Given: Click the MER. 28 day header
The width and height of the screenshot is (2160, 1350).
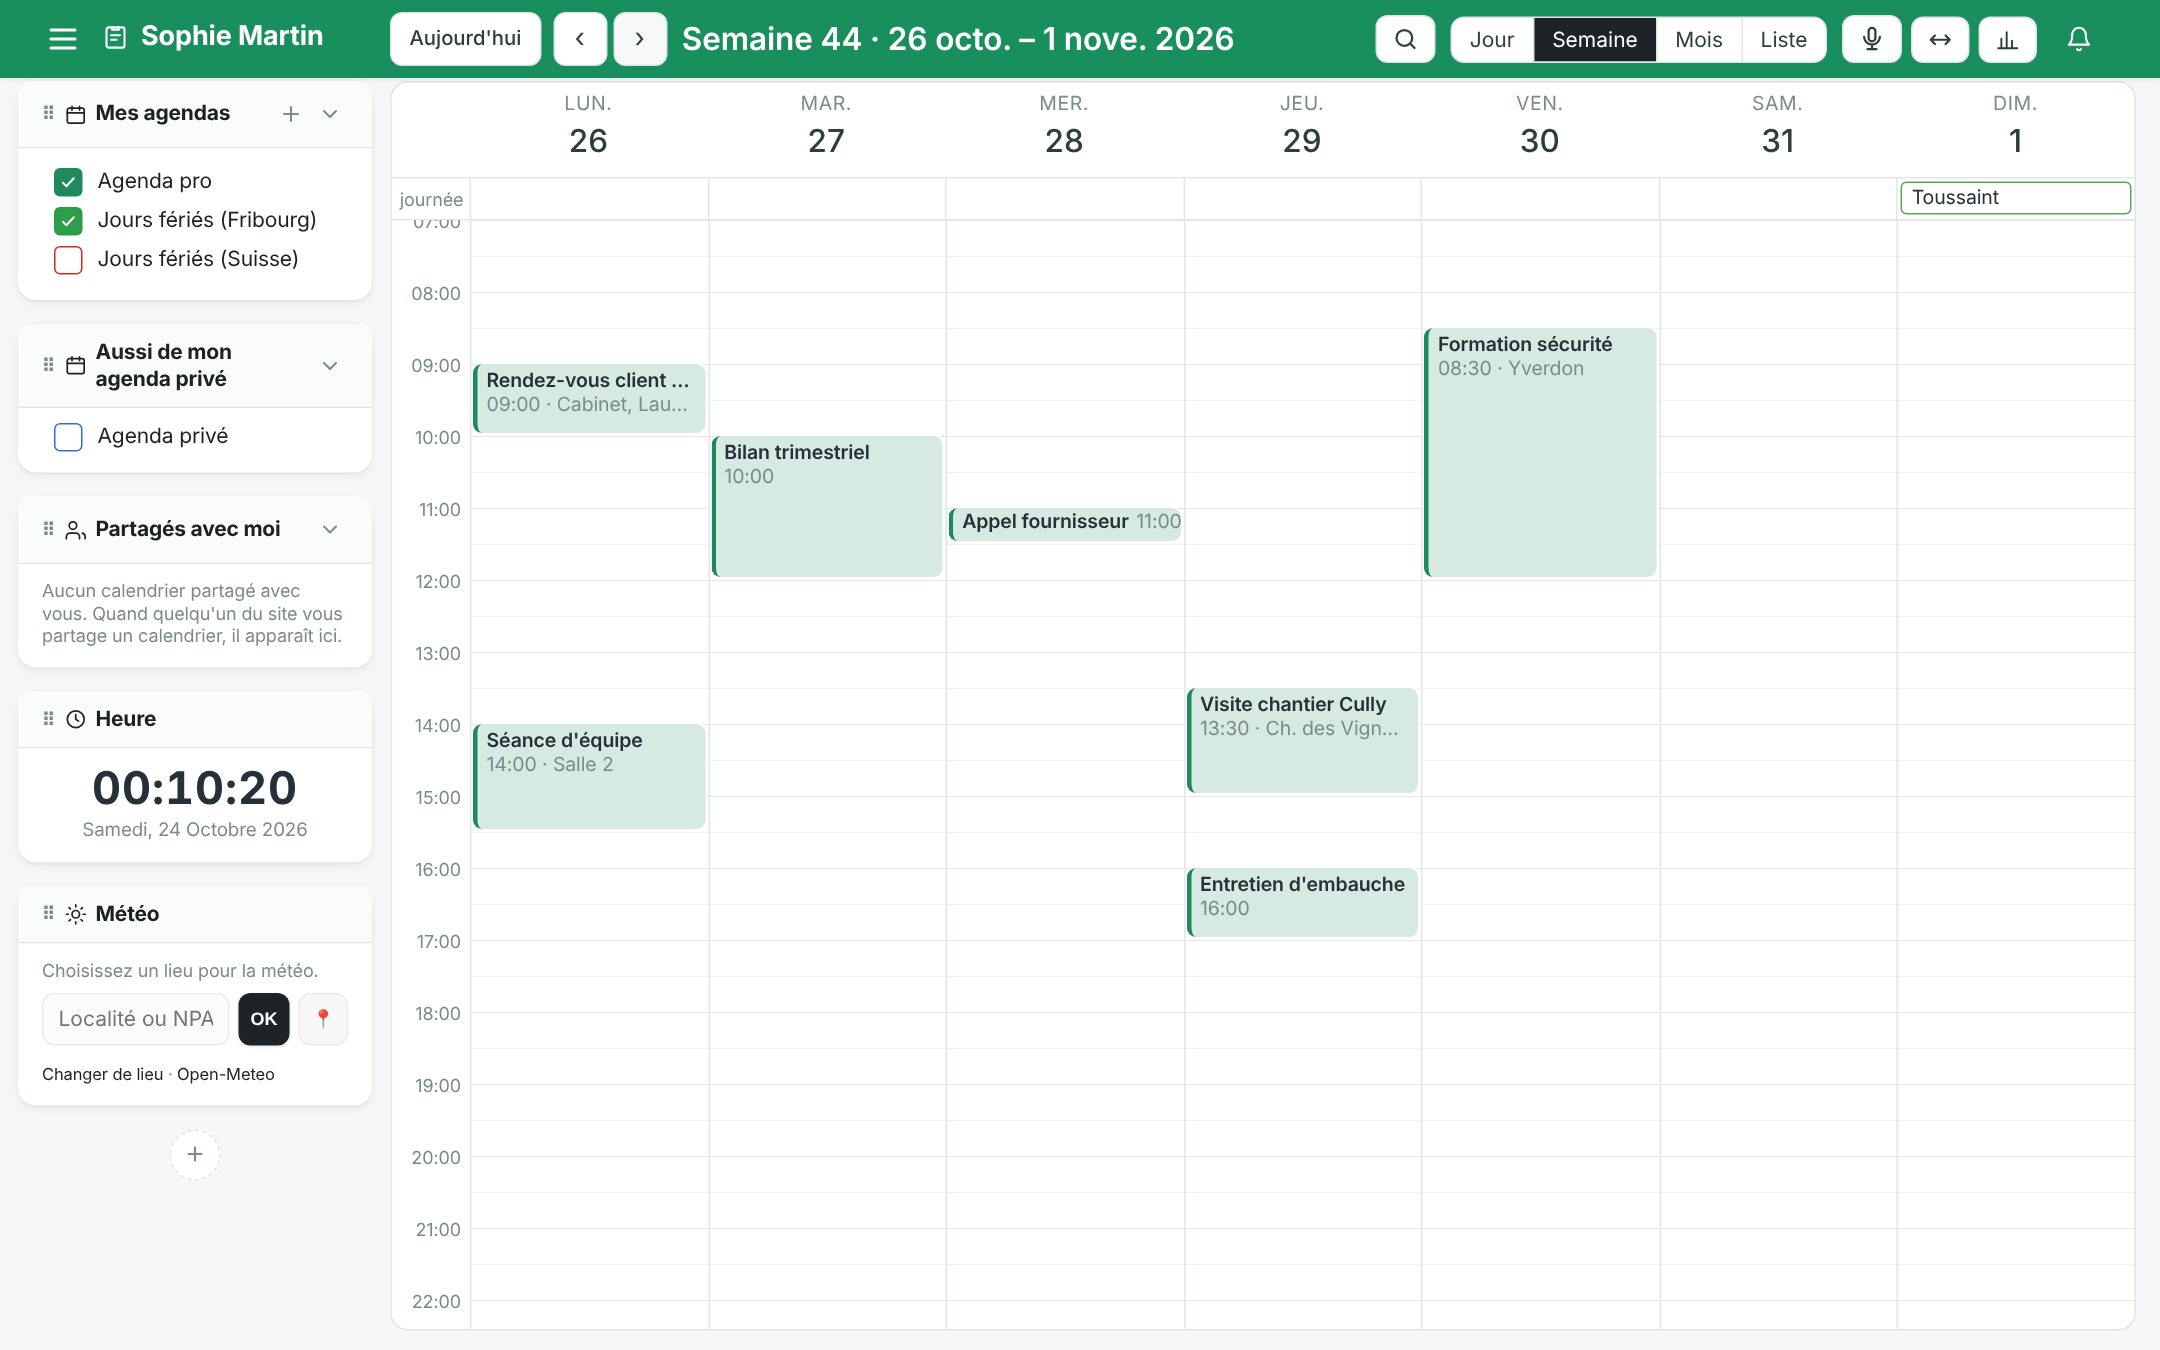Looking at the screenshot, I should tap(1064, 125).
